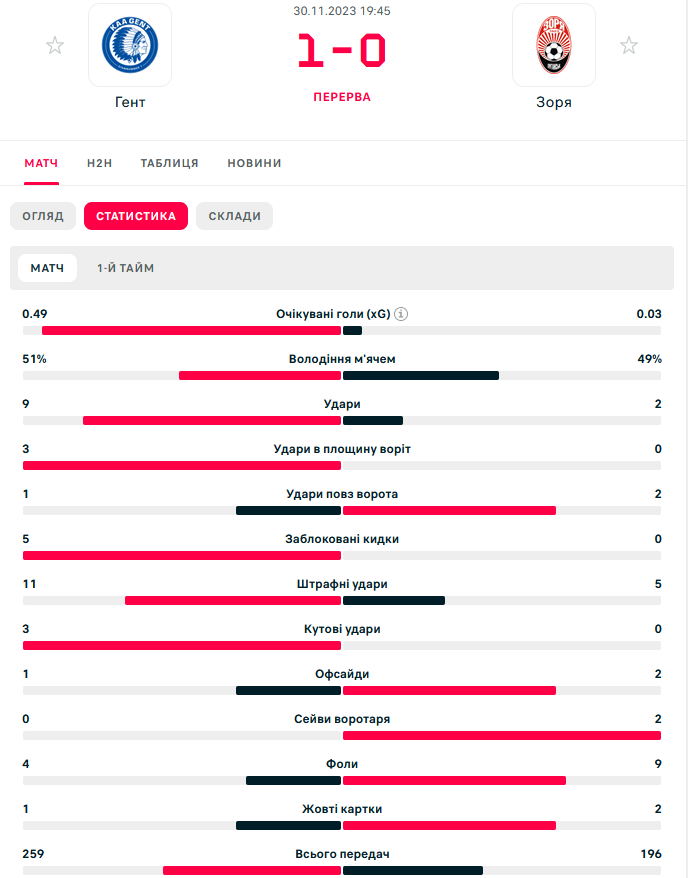Viewport: 688px width, 878px height.
Task: Click the Володіння м'ячем possession bar
Action: tap(341, 376)
